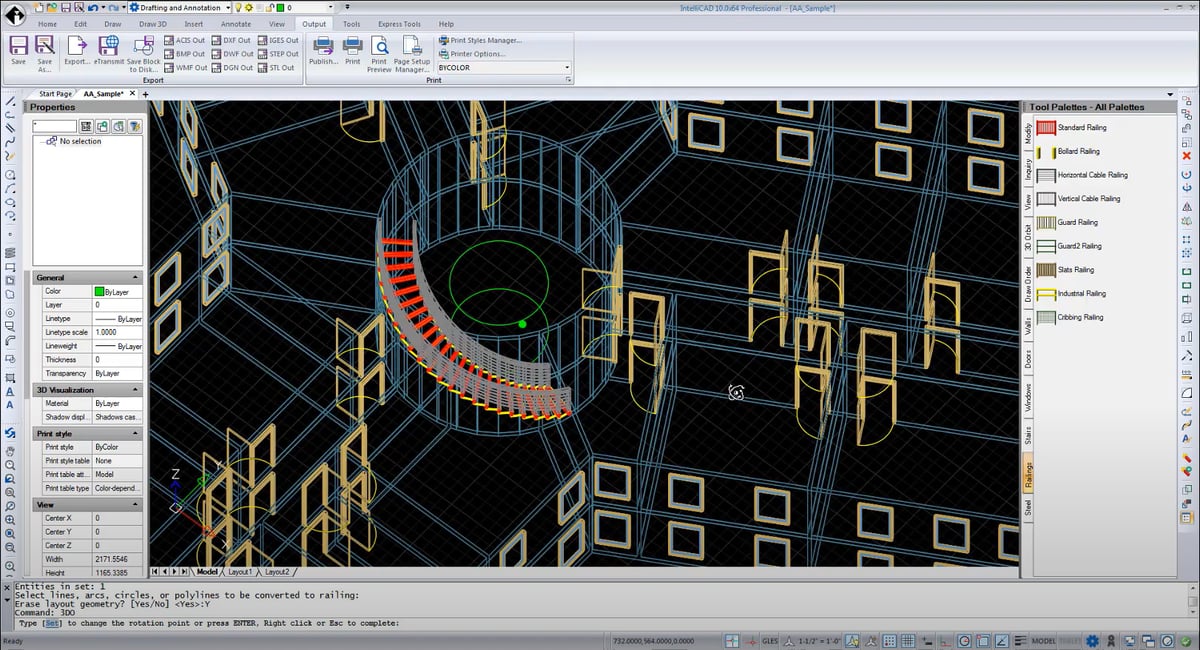
Task: Click the ByLayer color swatch in Properties
Action: [x=100, y=290]
